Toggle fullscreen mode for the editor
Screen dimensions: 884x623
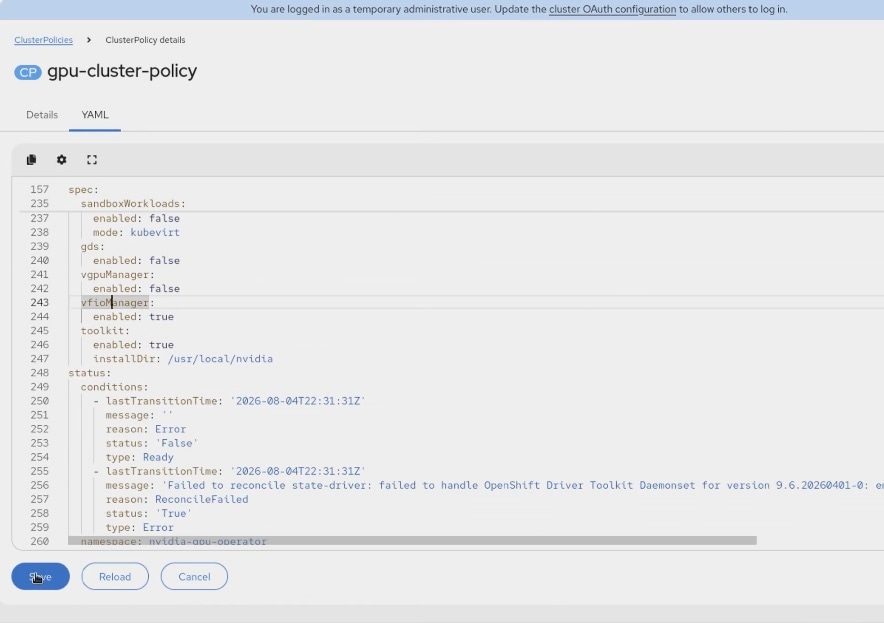pos(92,160)
